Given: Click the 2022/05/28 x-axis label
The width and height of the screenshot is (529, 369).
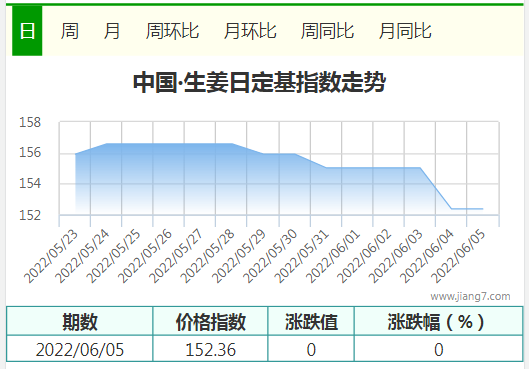Looking at the screenshot, I should click(207, 256).
